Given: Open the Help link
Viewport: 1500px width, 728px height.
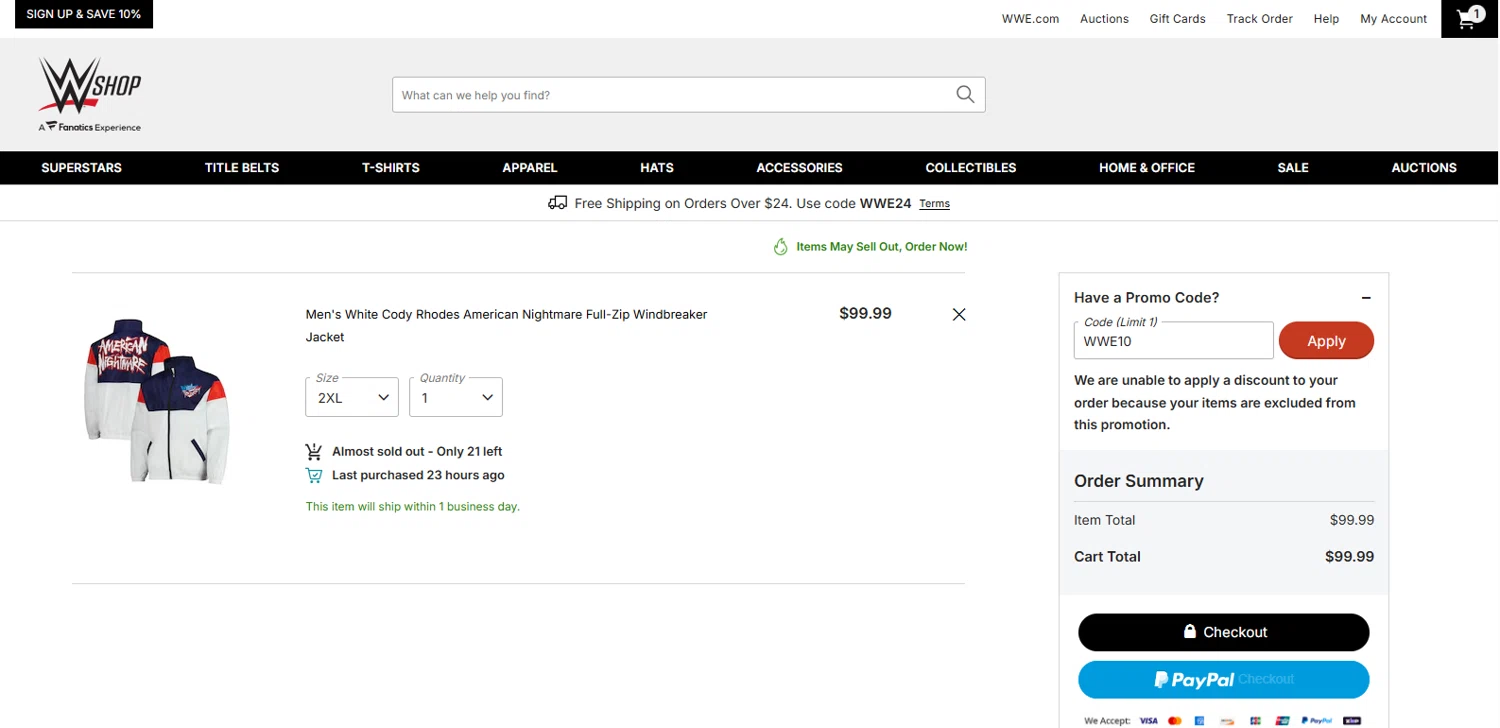Looking at the screenshot, I should (1326, 19).
